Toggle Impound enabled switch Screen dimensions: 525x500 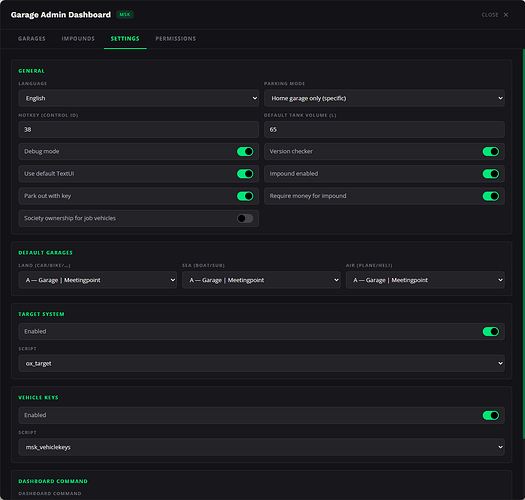click(x=491, y=173)
